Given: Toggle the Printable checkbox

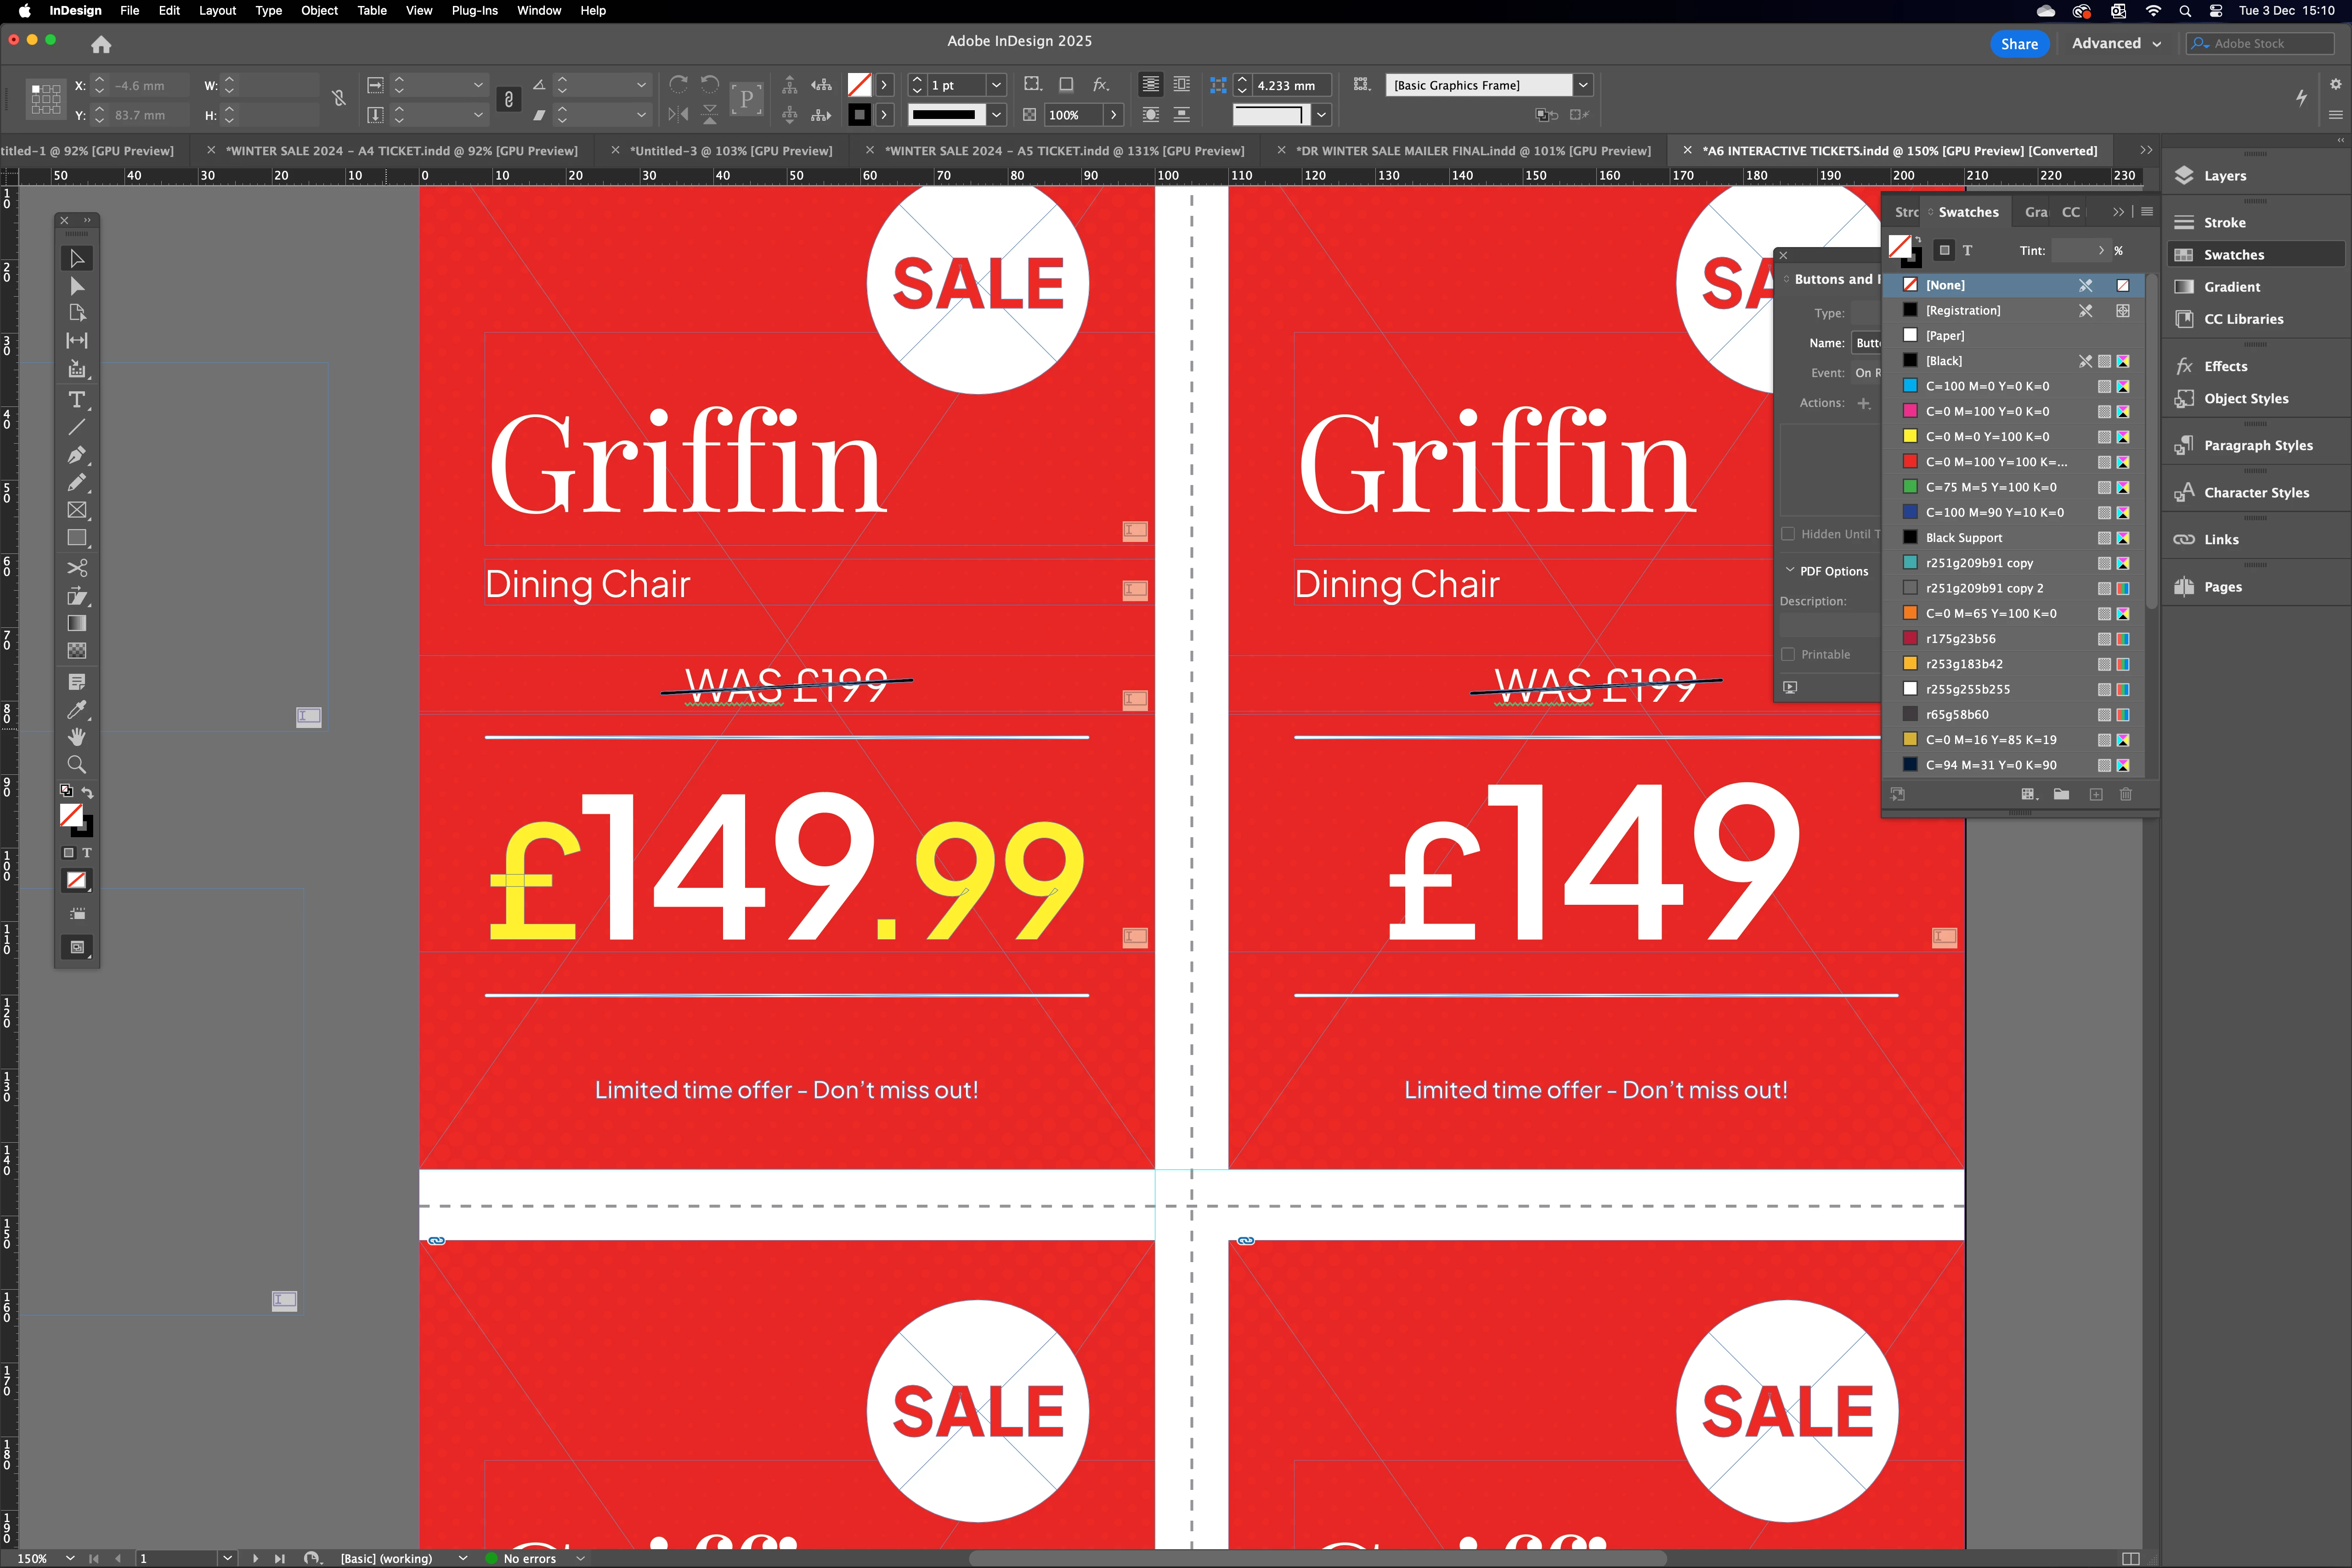Looking at the screenshot, I should click(1788, 654).
